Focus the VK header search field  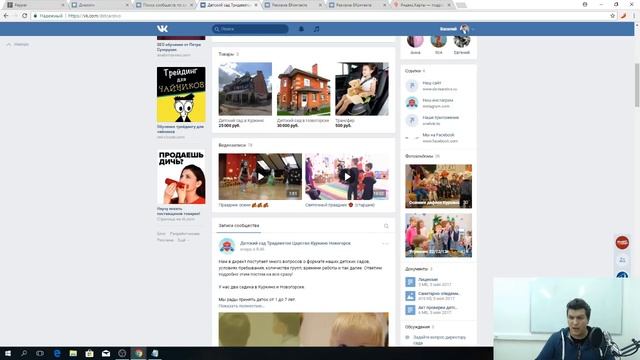(x=250, y=29)
